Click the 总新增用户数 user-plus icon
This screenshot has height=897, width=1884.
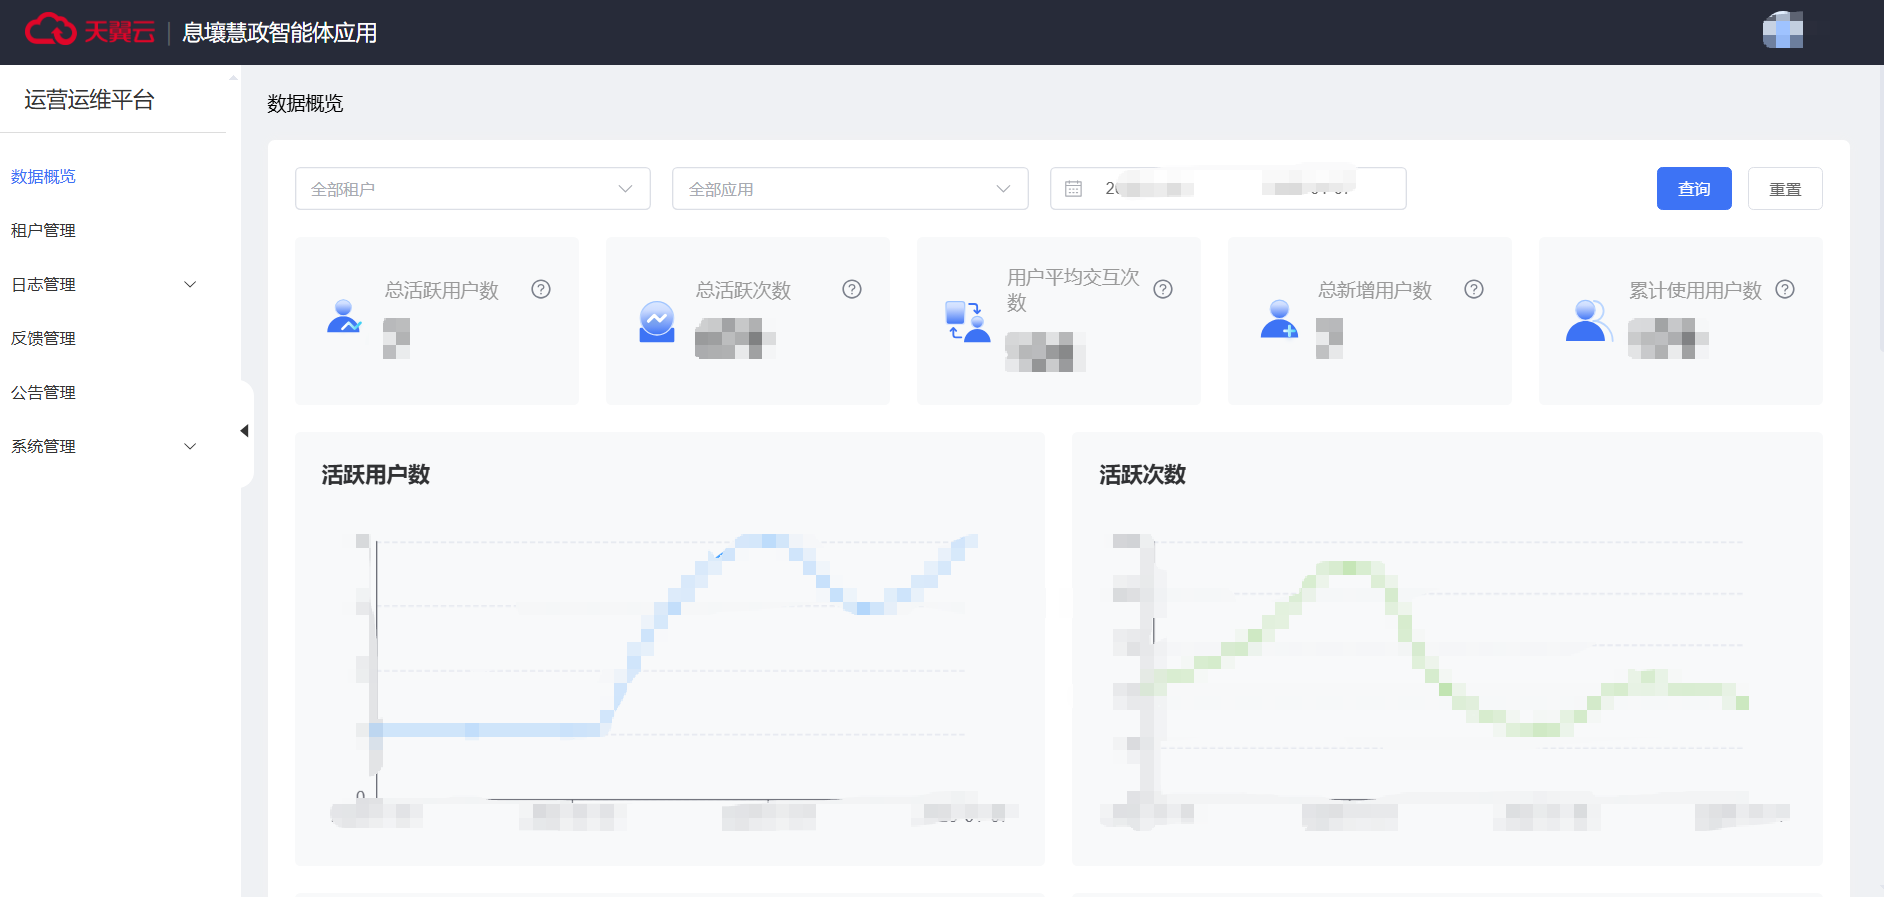1279,319
